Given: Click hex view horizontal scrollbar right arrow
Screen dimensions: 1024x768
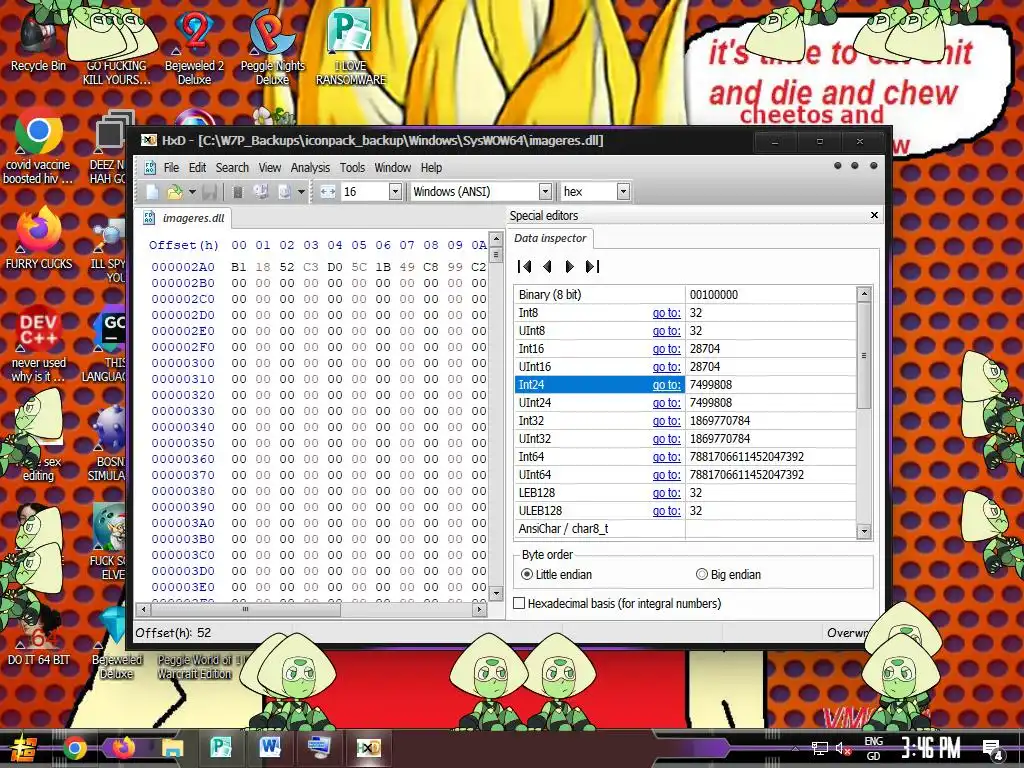Looking at the screenshot, I should click(x=479, y=609).
